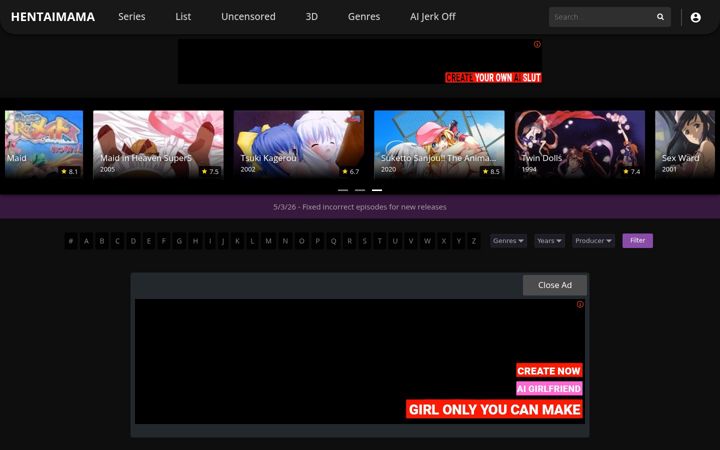Open the user account icon
The height and width of the screenshot is (450, 720).
(x=695, y=17)
